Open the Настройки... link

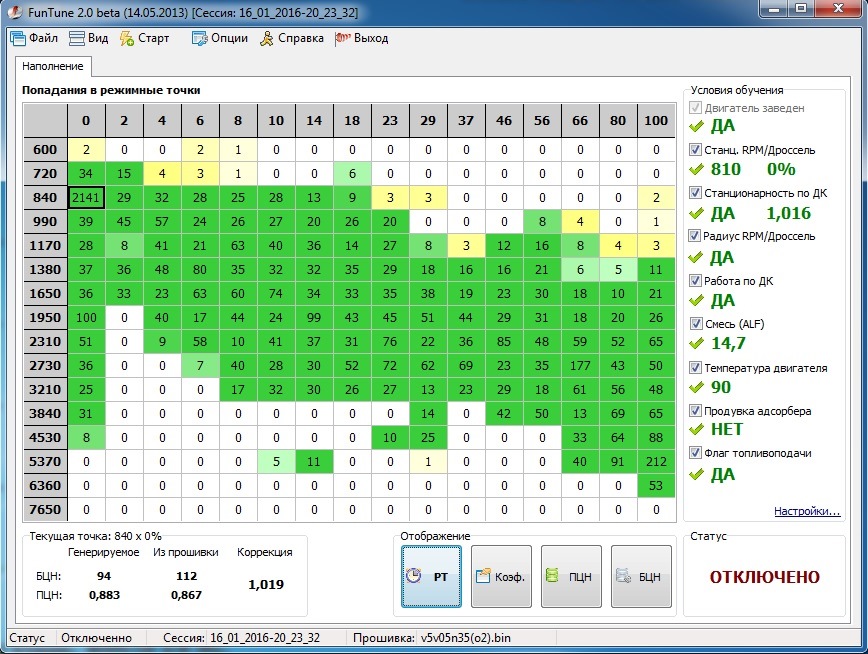[807, 511]
